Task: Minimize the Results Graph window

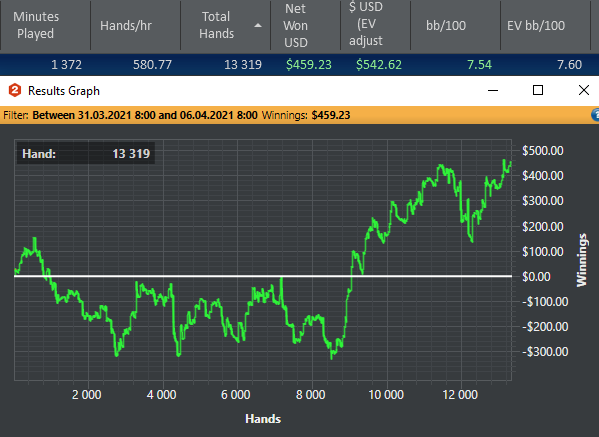Action: tap(493, 91)
